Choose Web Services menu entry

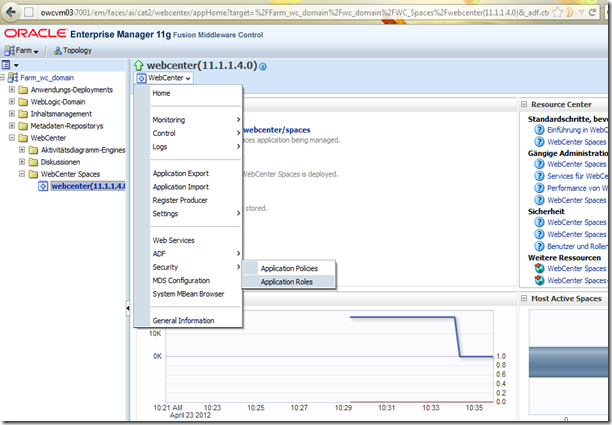(x=173, y=240)
